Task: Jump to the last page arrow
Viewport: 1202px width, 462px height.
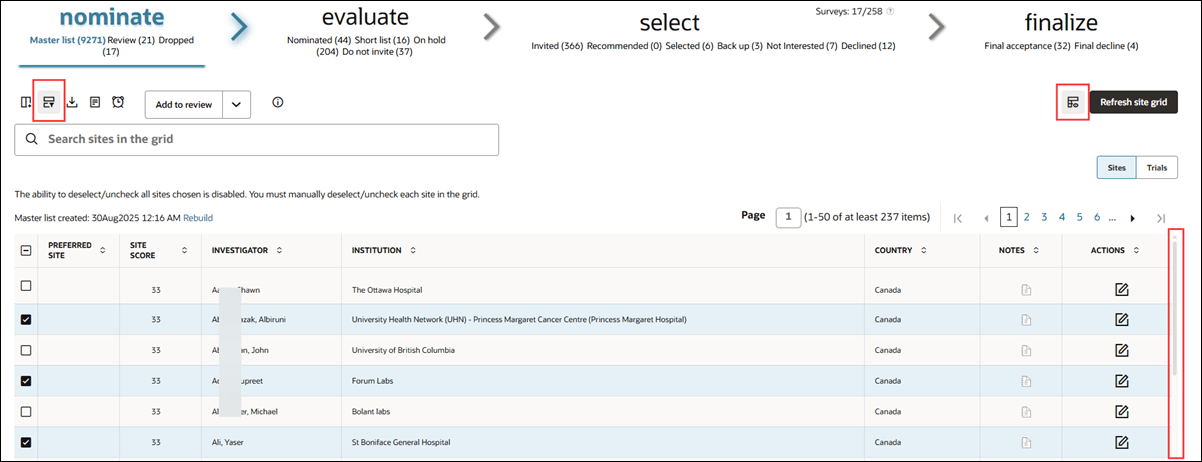Action: point(1161,217)
